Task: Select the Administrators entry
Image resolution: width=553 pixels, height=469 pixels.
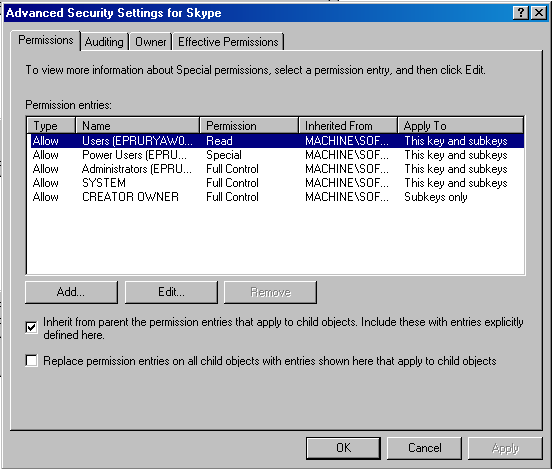Action: pos(275,169)
